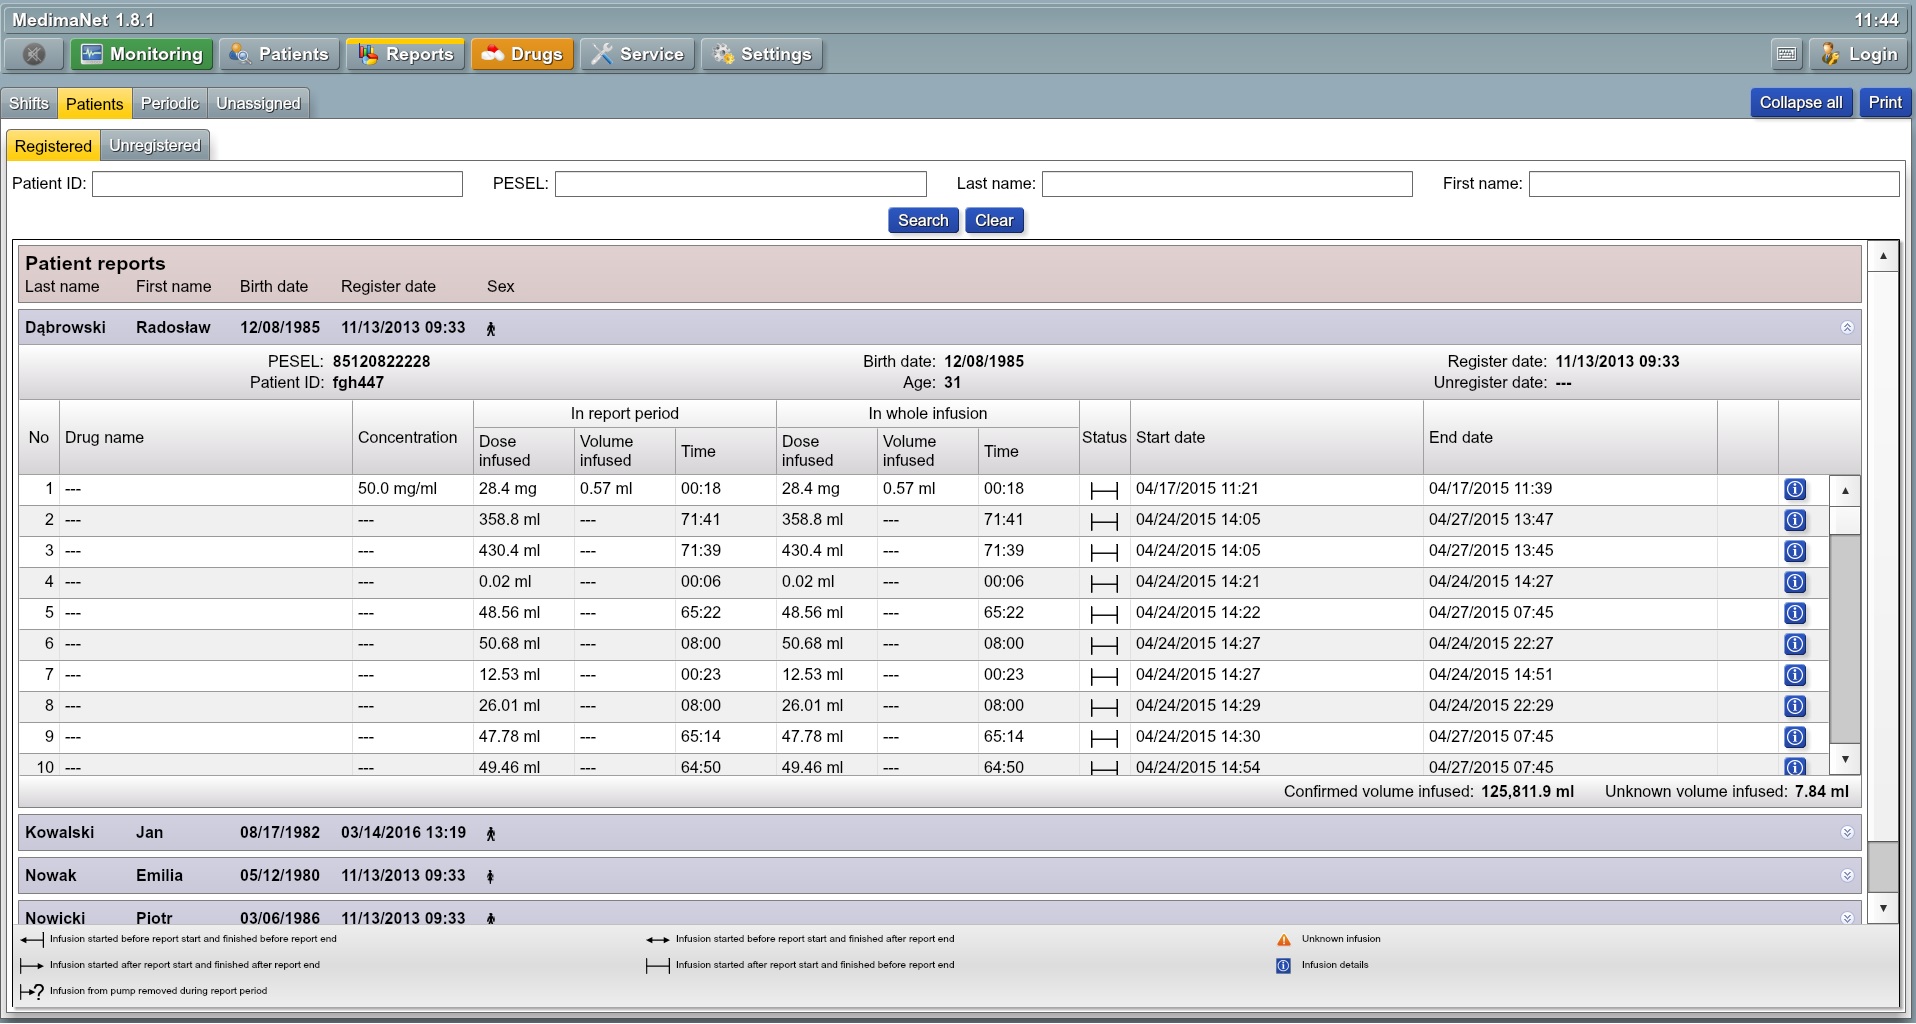1916x1024 pixels.
Task: Click start date 04/17/2015 11:21
Action: (1197, 489)
